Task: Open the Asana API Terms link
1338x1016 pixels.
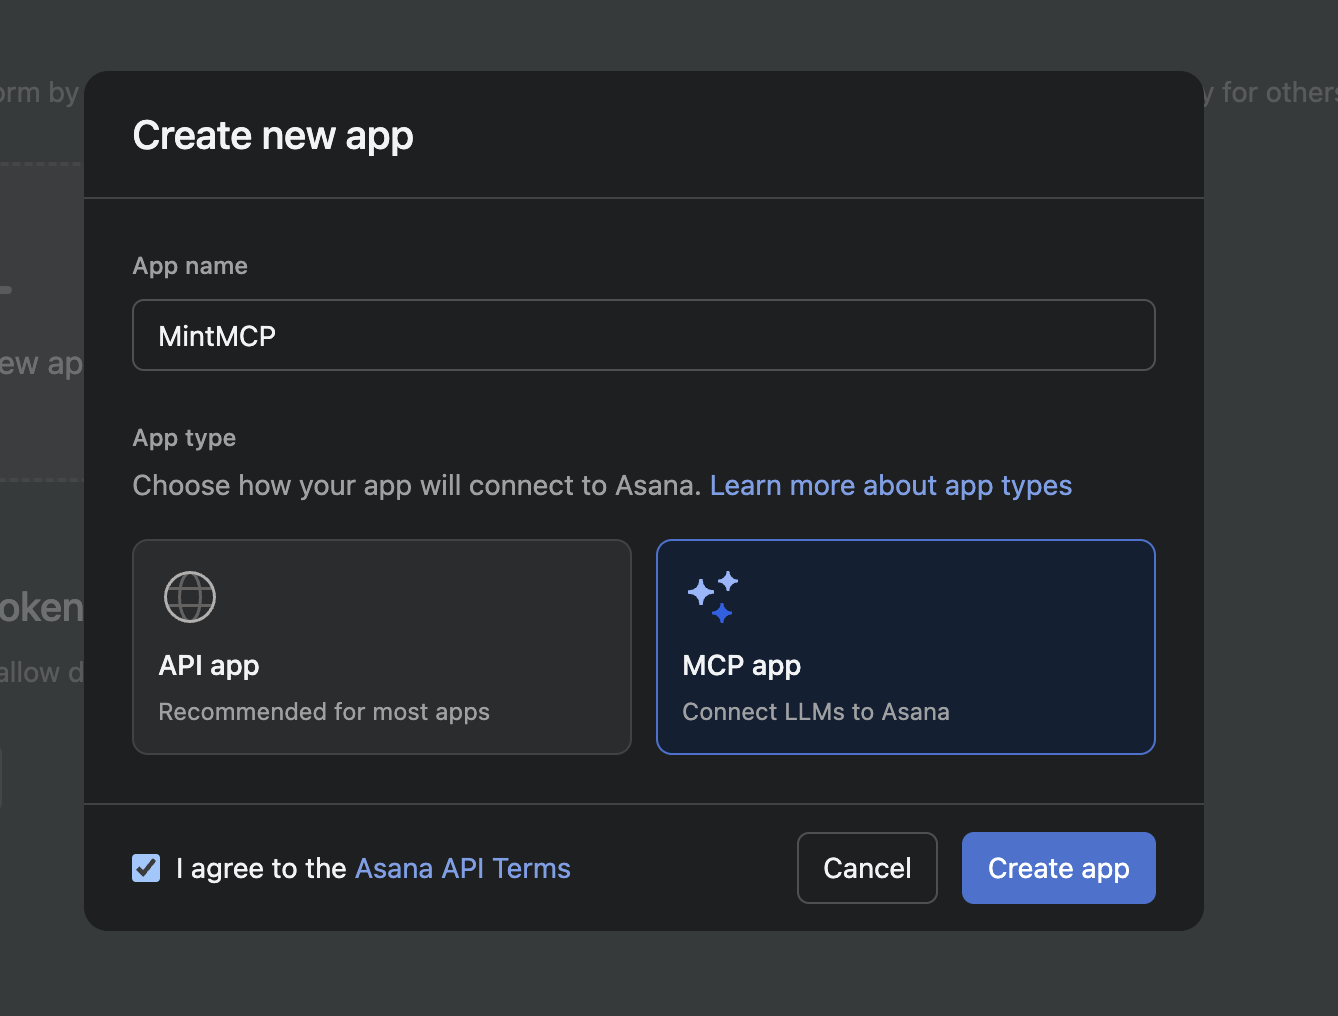Action: tap(463, 868)
